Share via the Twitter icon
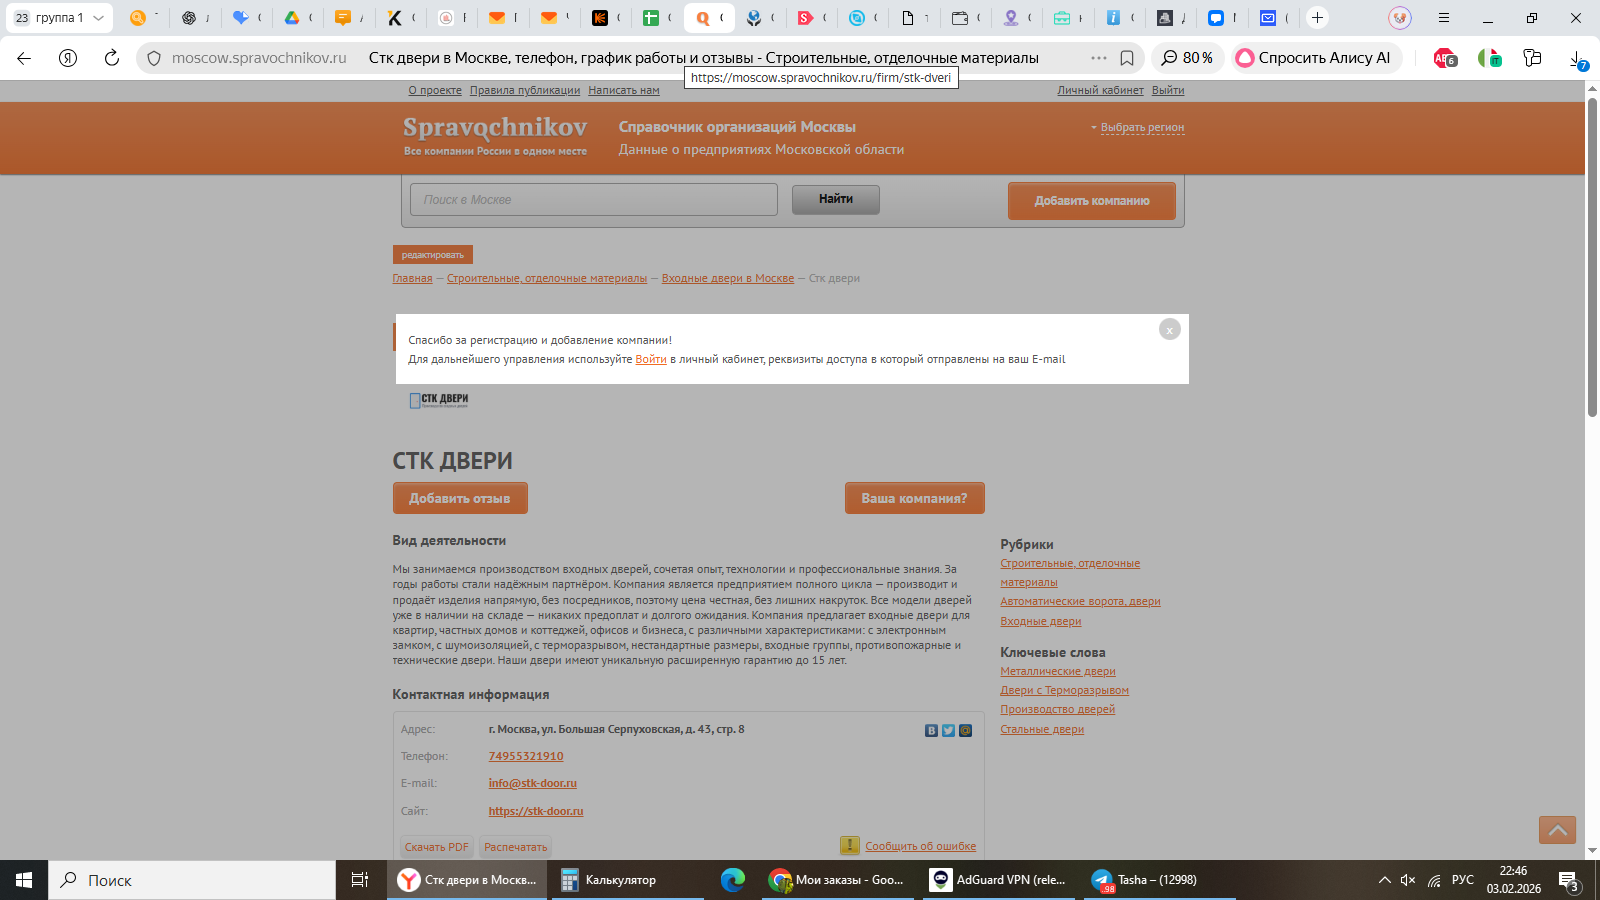The width and height of the screenshot is (1600, 900). pos(948,731)
